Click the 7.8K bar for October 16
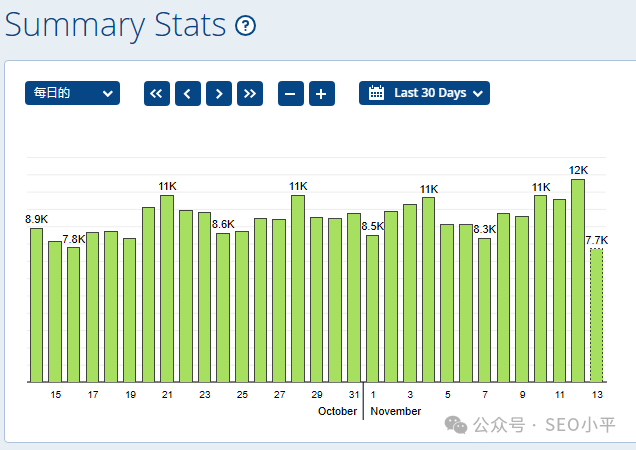Screen dimensions: 636x450 coord(73,315)
